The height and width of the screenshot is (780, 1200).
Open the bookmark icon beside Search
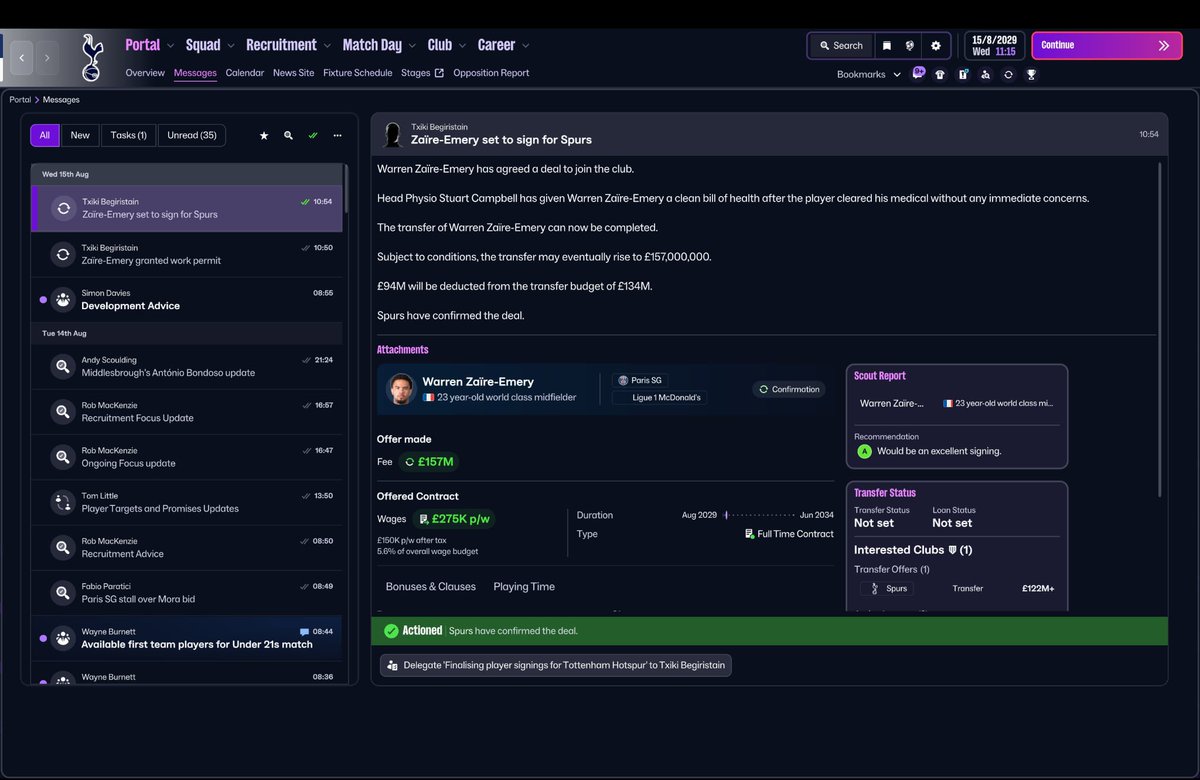[886, 45]
